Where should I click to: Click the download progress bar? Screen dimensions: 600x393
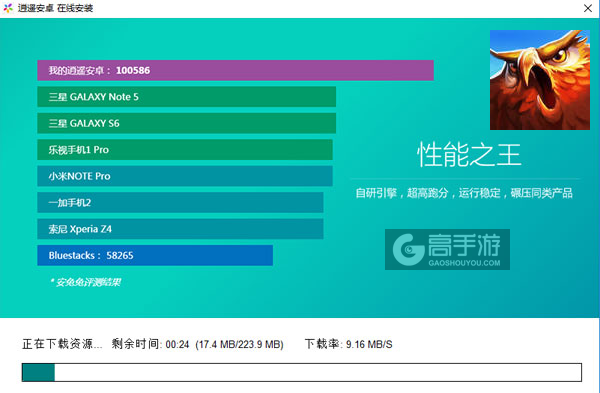click(x=302, y=372)
